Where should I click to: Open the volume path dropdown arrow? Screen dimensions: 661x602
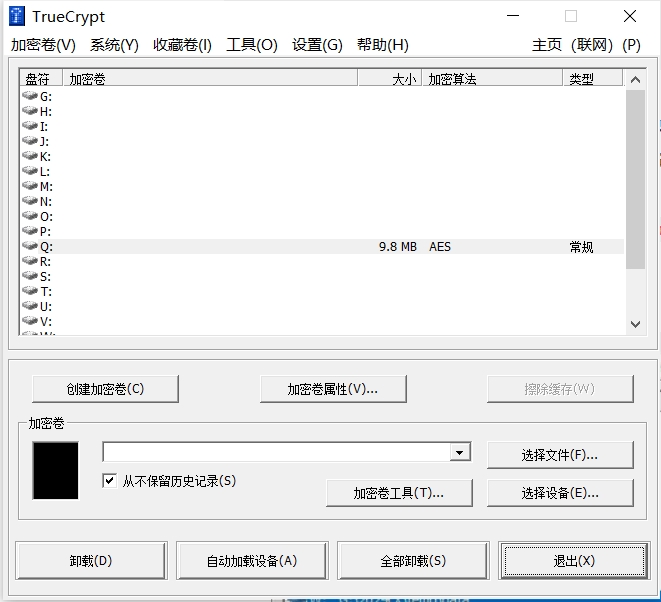460,453
